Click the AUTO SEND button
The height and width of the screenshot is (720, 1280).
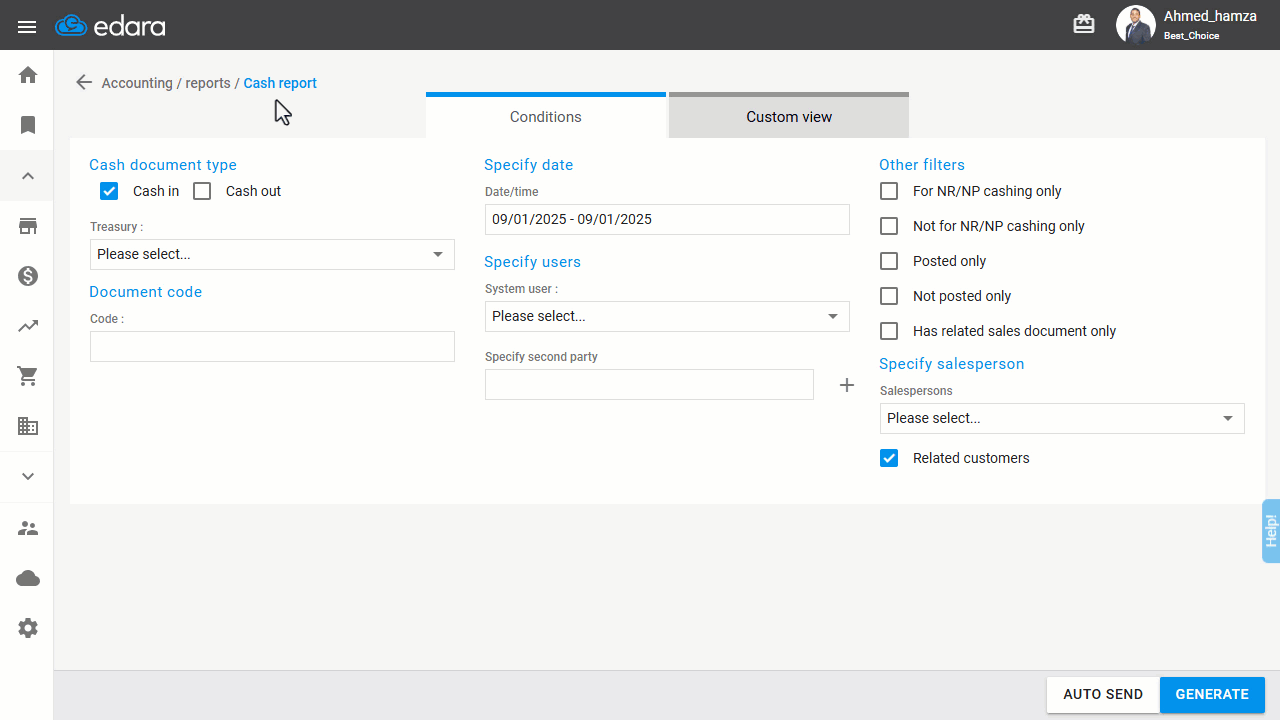(x=1103, y=694)
